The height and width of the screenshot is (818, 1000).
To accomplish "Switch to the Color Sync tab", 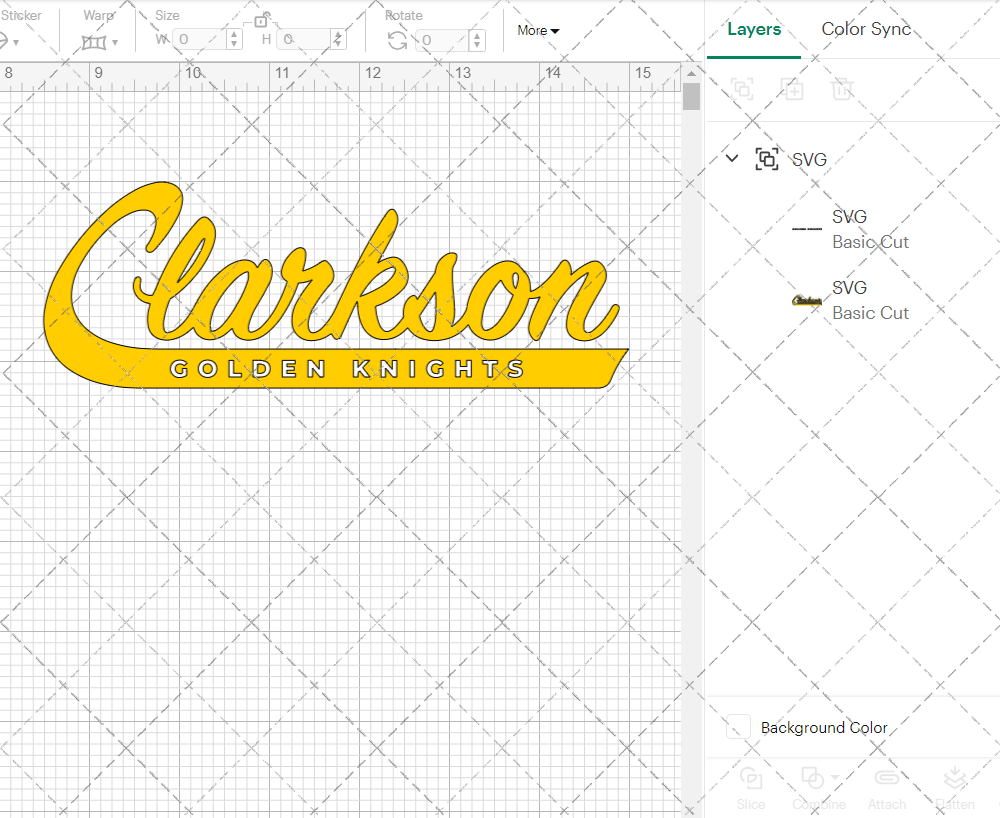I will (866, 29).
